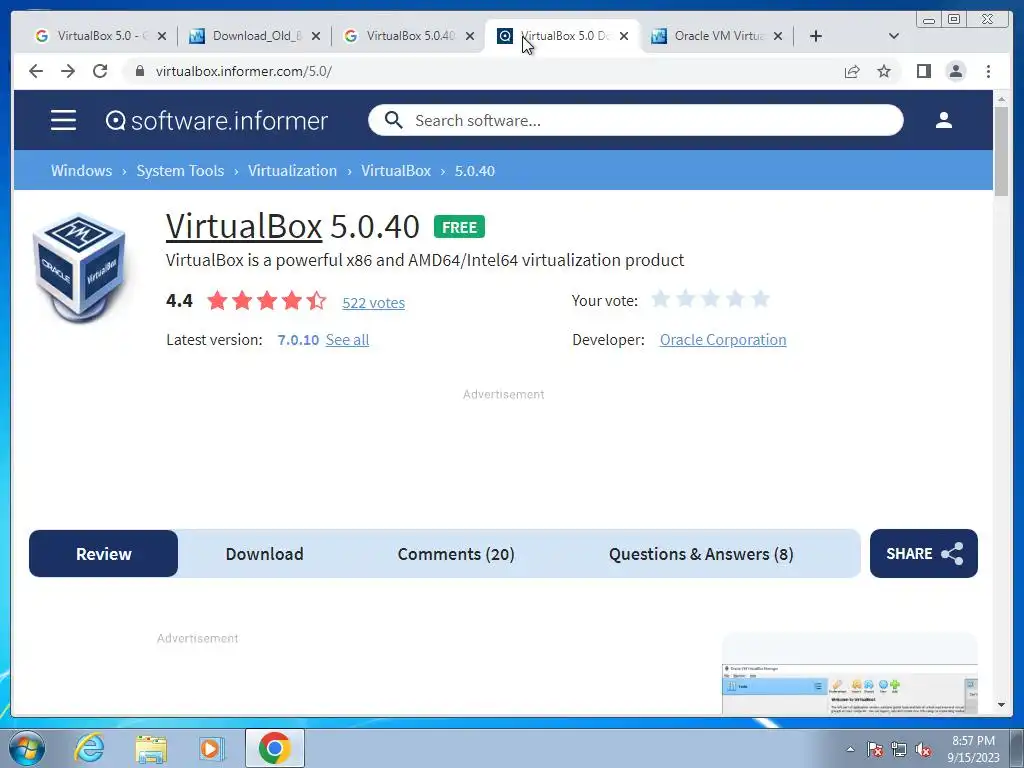Click the 5.0.40 breadcrumb
The width and height of the screenshot is (1024, 768).
coord(475,170)
